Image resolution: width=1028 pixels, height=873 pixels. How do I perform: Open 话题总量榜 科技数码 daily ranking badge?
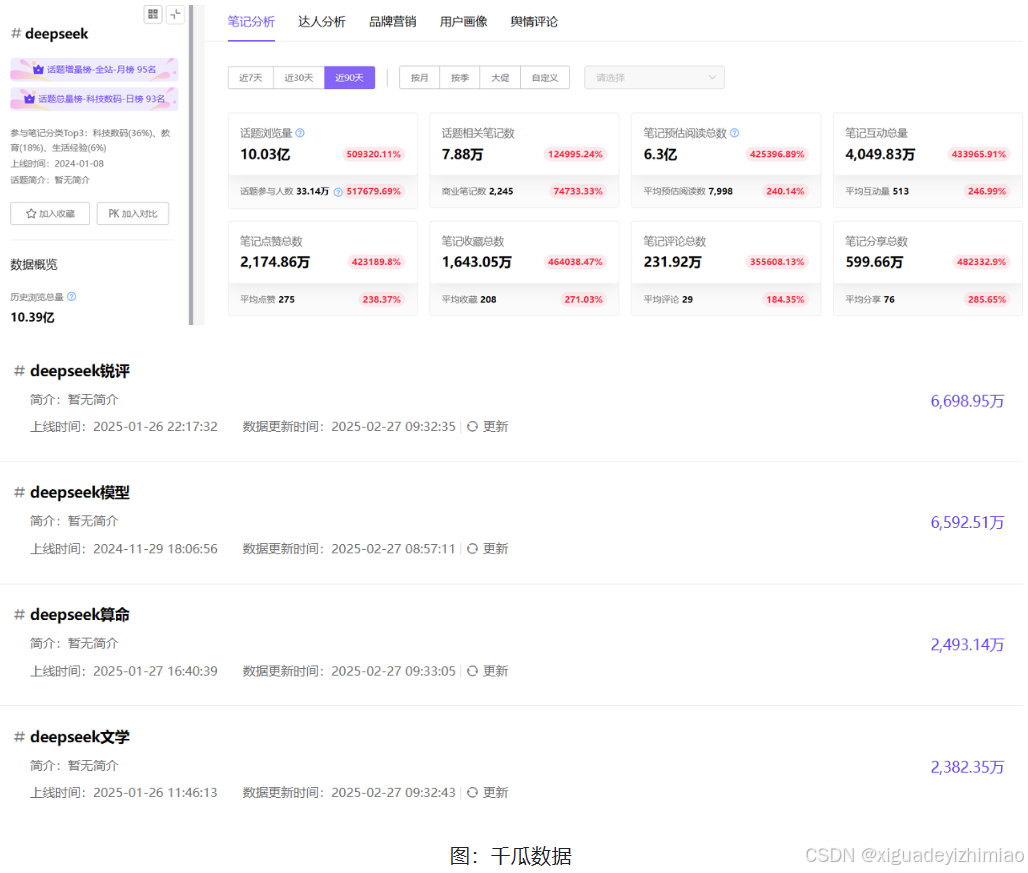pyautogui.click(x=94, y=99)
